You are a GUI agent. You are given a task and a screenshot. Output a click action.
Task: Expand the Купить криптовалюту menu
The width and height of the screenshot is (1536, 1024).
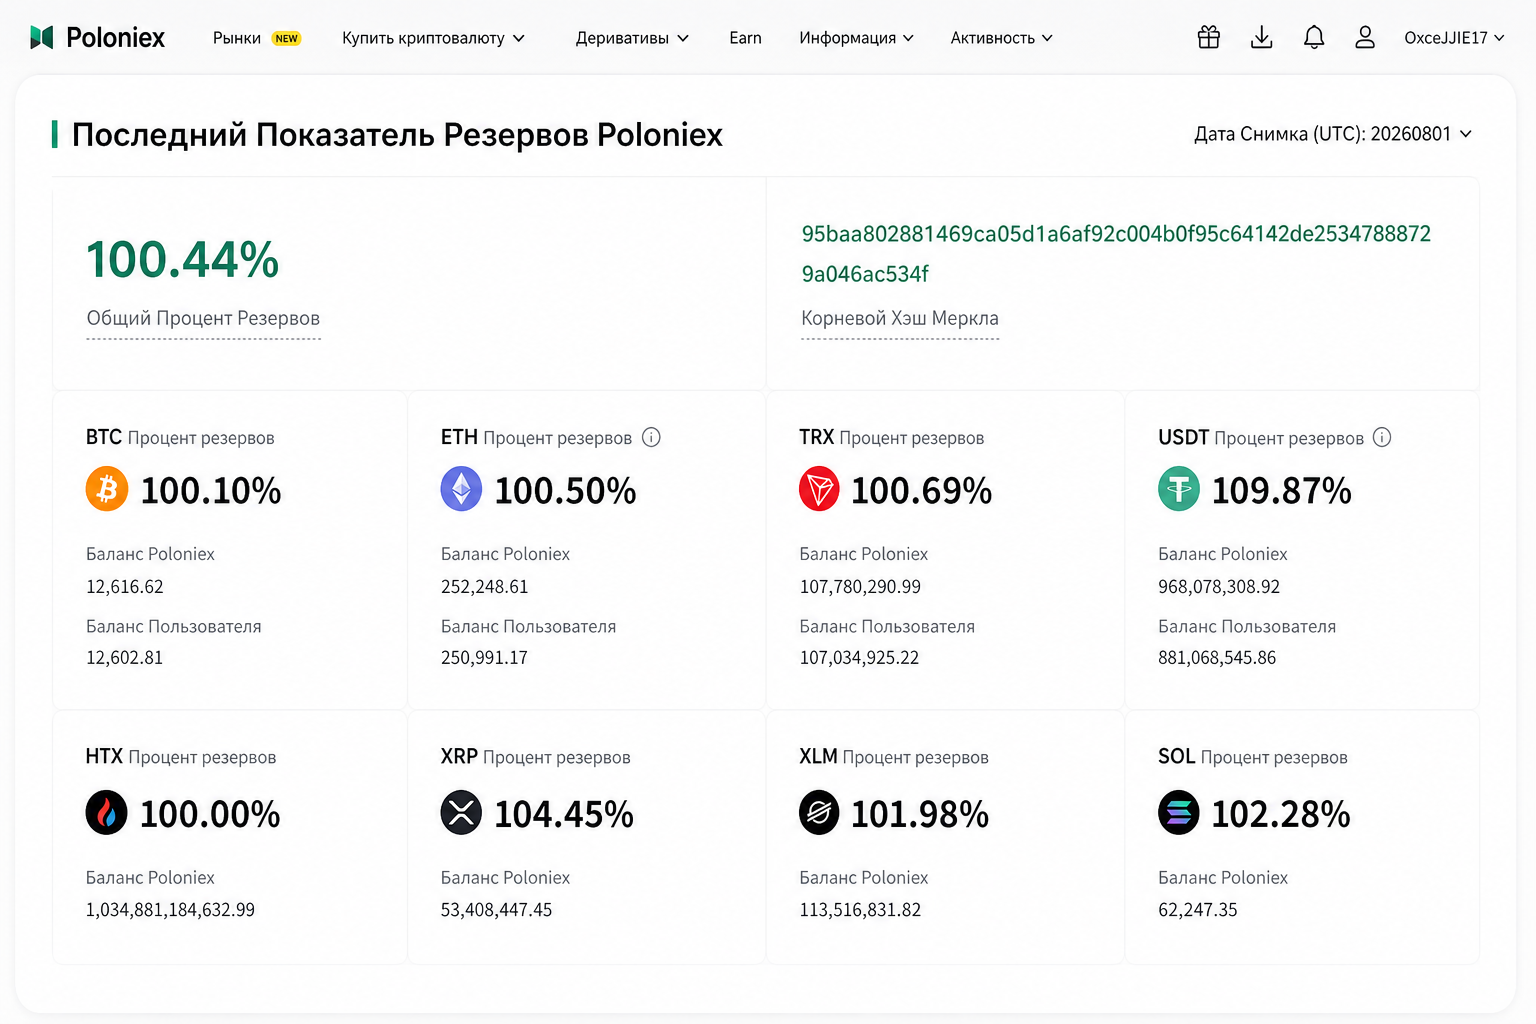tap(433, 38)
